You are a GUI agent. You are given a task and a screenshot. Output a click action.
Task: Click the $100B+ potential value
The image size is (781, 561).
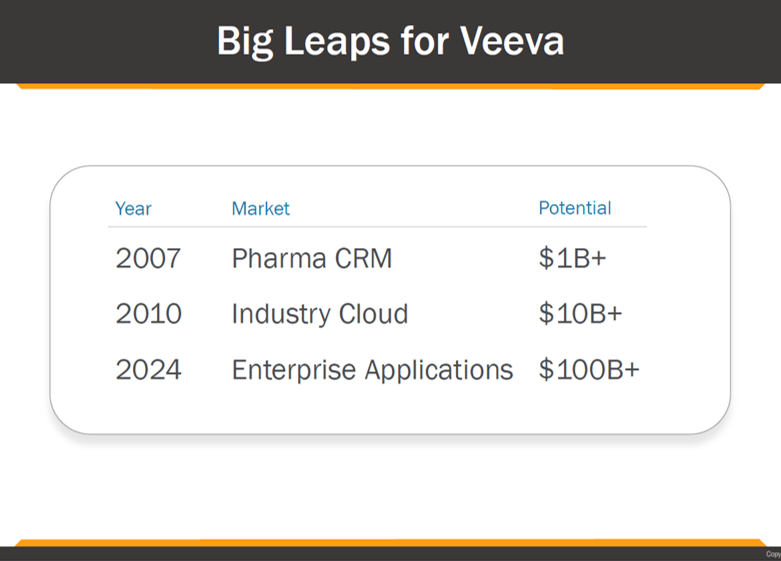click(588, 369)
